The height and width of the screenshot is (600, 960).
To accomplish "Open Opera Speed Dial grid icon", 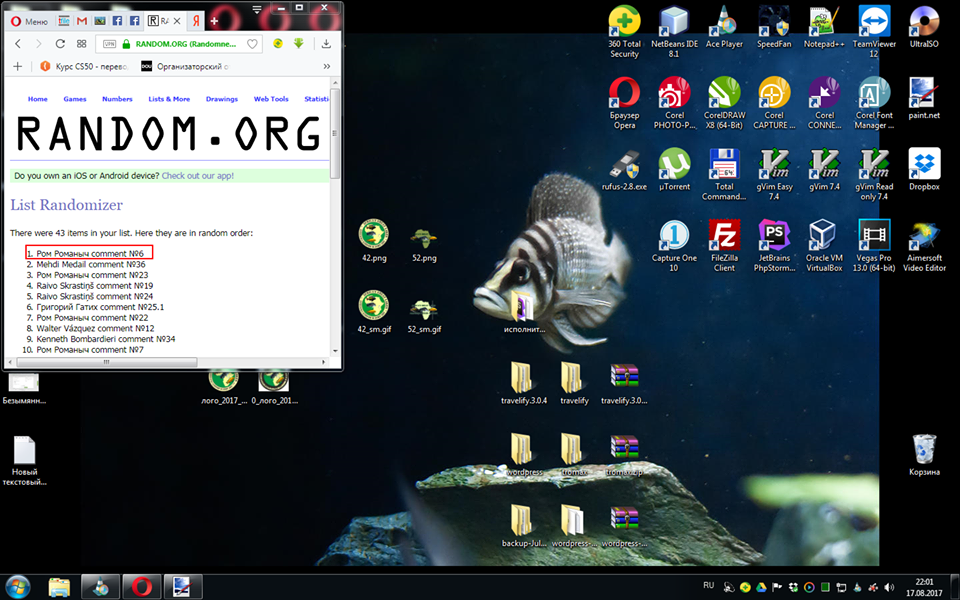I will click(81, 44).
